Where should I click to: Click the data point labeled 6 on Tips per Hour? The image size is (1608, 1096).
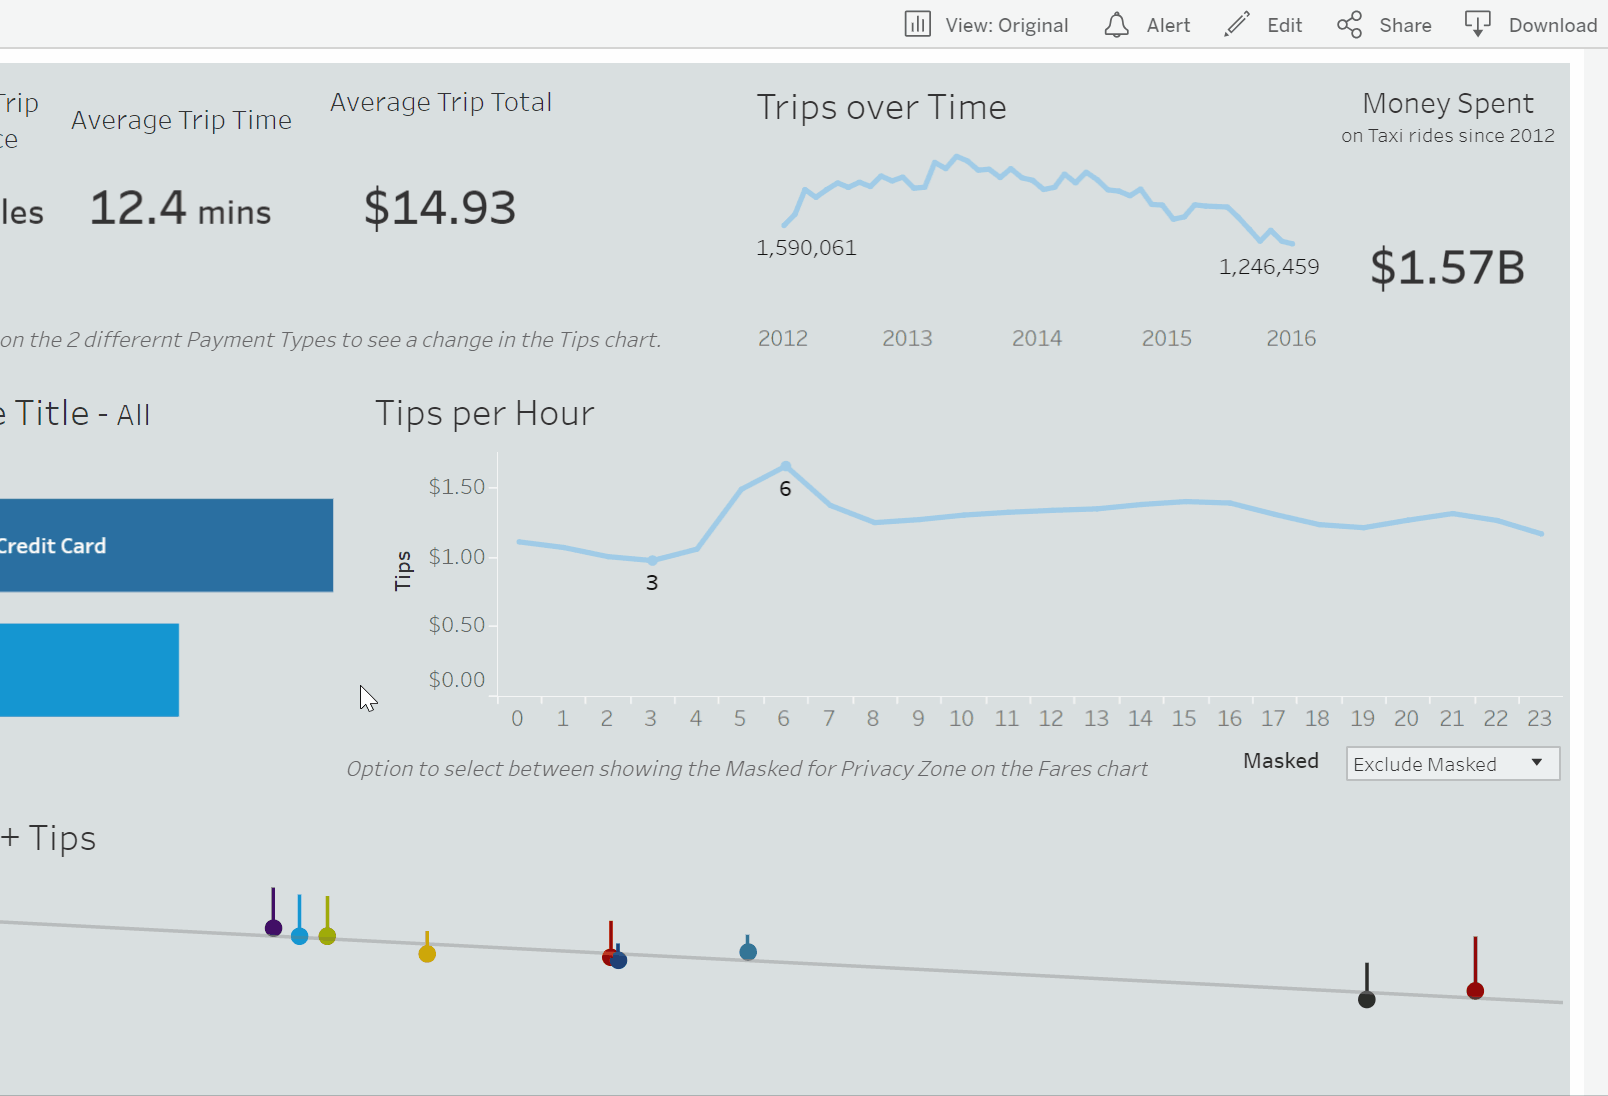click(785, 464)
